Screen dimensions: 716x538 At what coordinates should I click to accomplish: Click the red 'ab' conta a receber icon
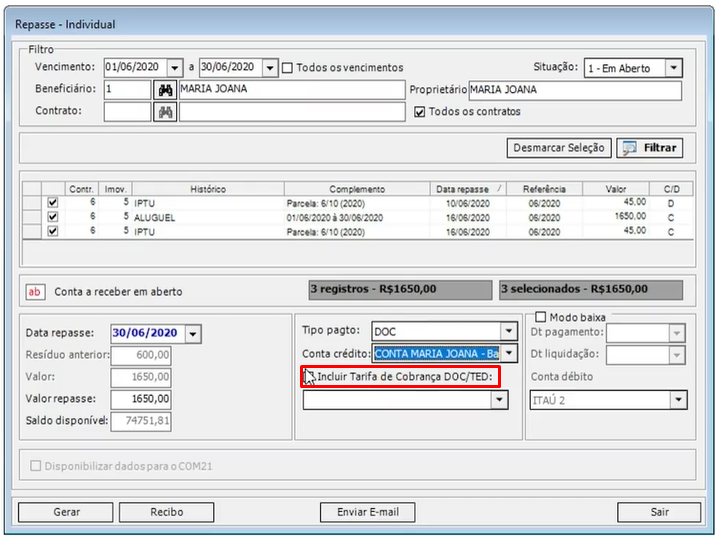pyautogui.click(x=35, y=292)
